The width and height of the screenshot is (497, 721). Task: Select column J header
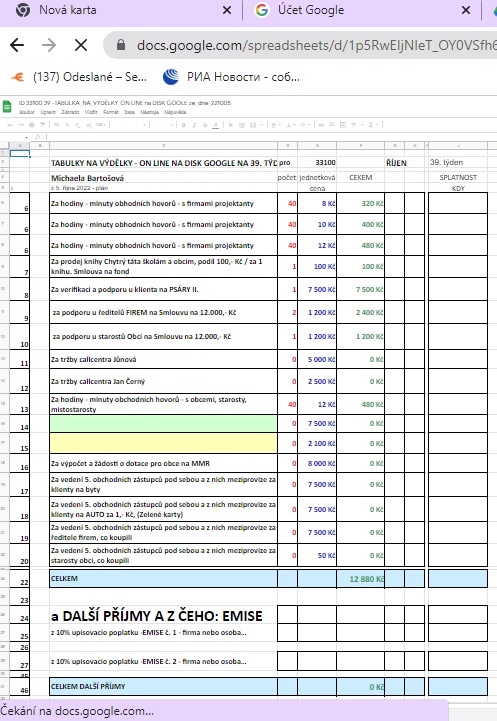point(457,146)
